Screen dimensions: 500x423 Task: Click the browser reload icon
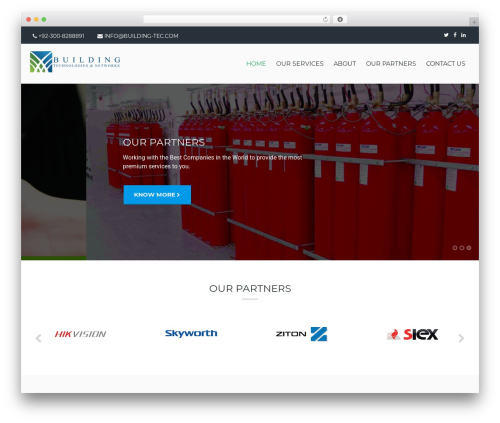[325, 19]
